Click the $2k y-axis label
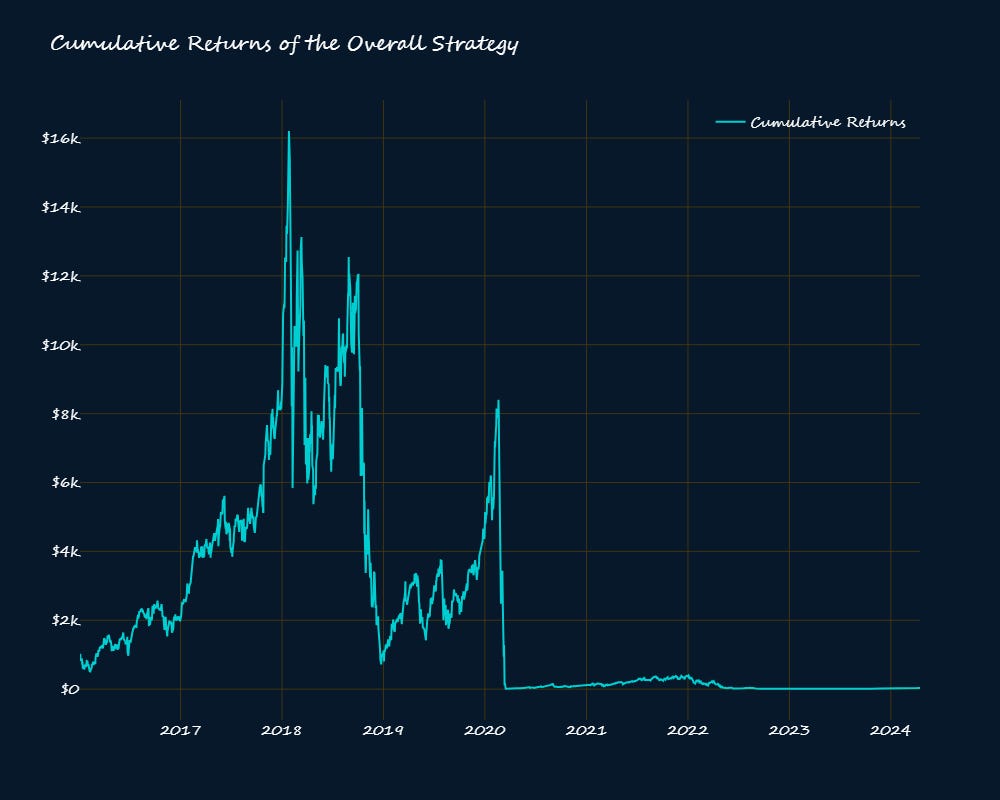 [x=66, y=620]
